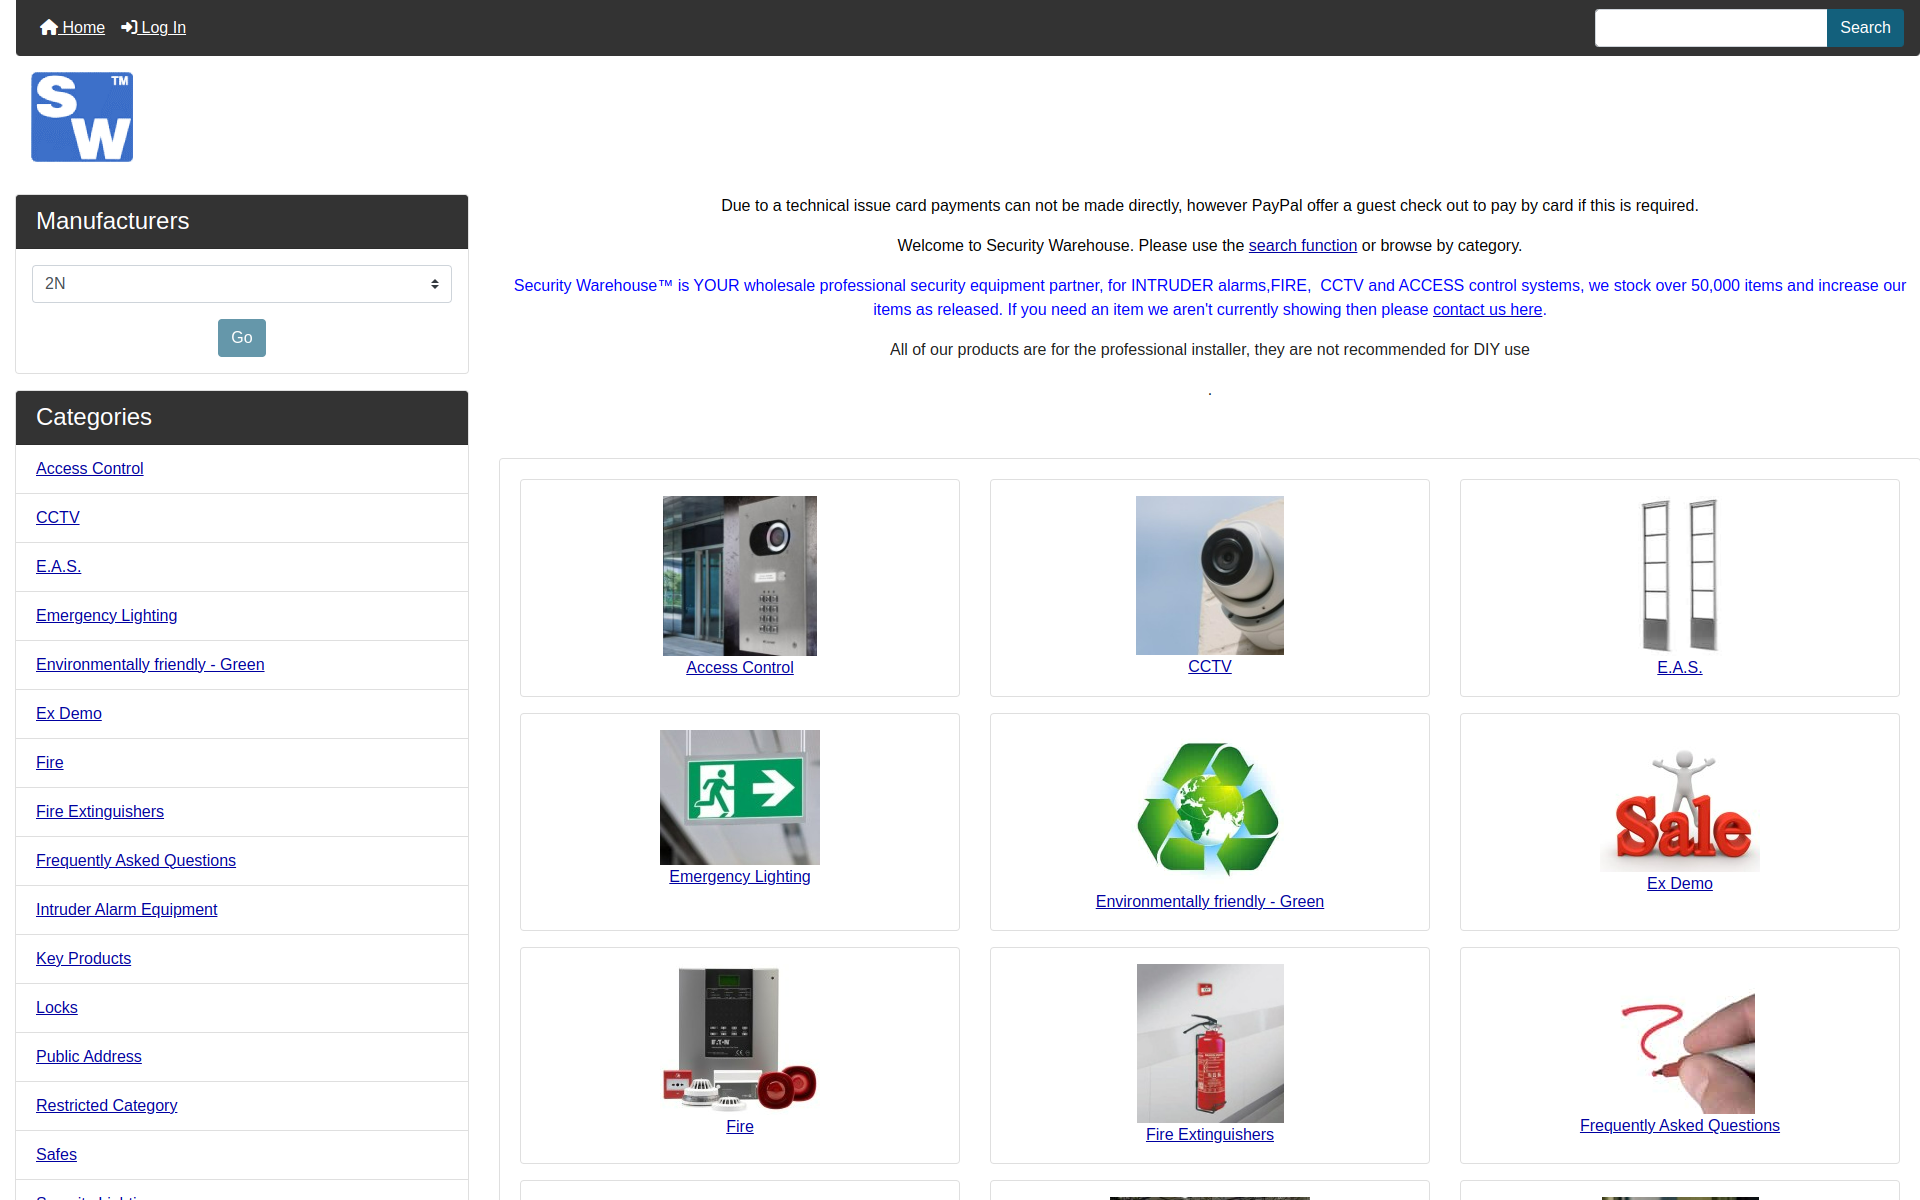The width and height of the screenshot is (1920, 1200).
Task: Click E.A.S. caption under gates image
Action: 1680,667
